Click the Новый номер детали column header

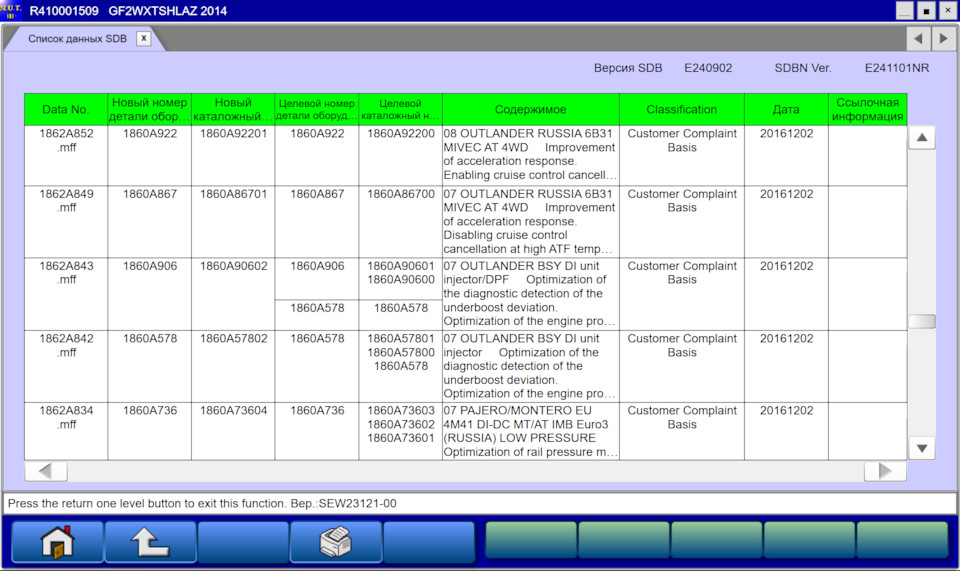coord(149,110)
